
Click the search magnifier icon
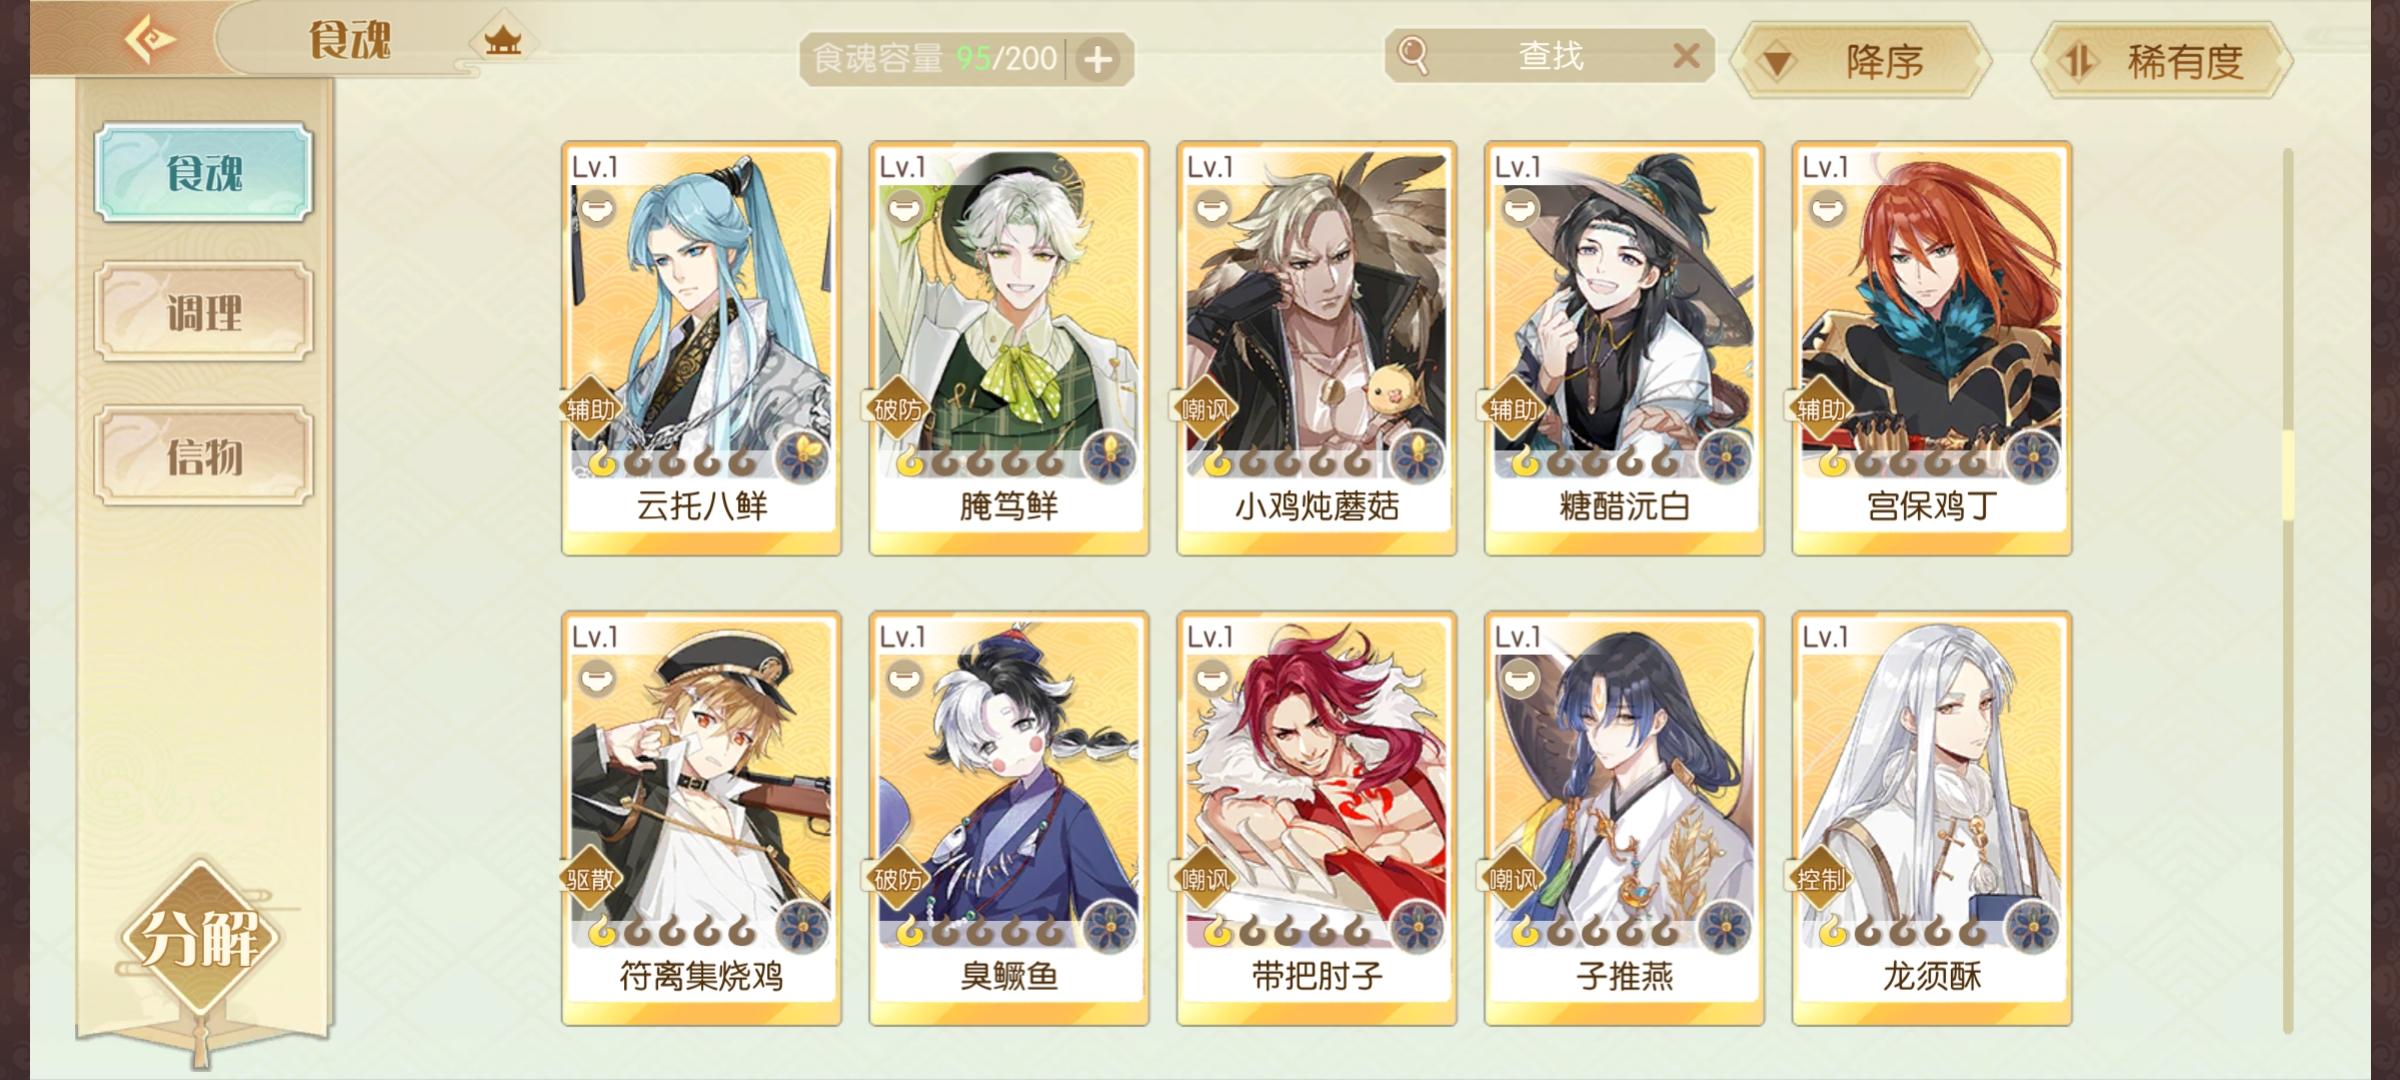coord(1413,55)
